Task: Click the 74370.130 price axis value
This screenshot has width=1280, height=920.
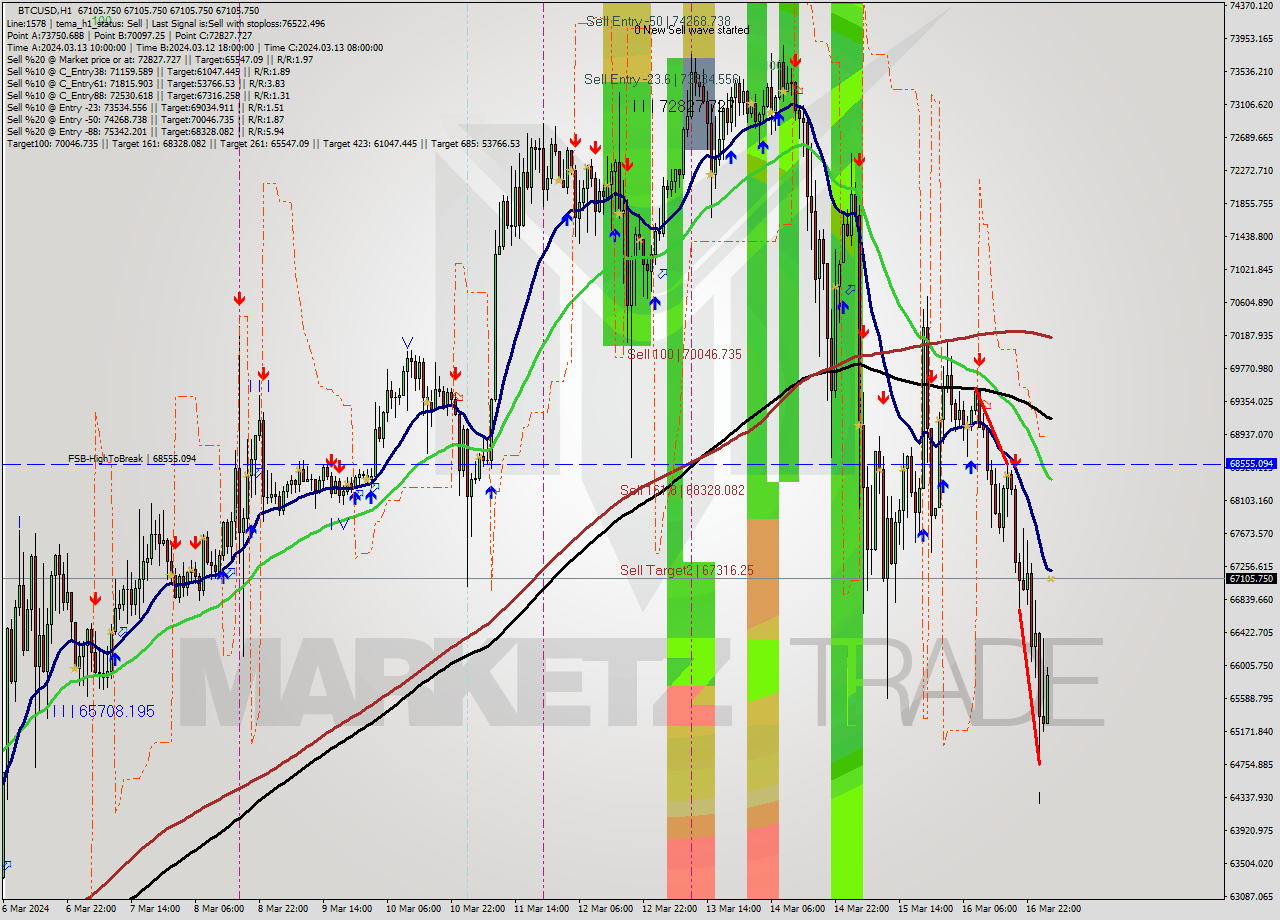Action: pos(1251,6)
